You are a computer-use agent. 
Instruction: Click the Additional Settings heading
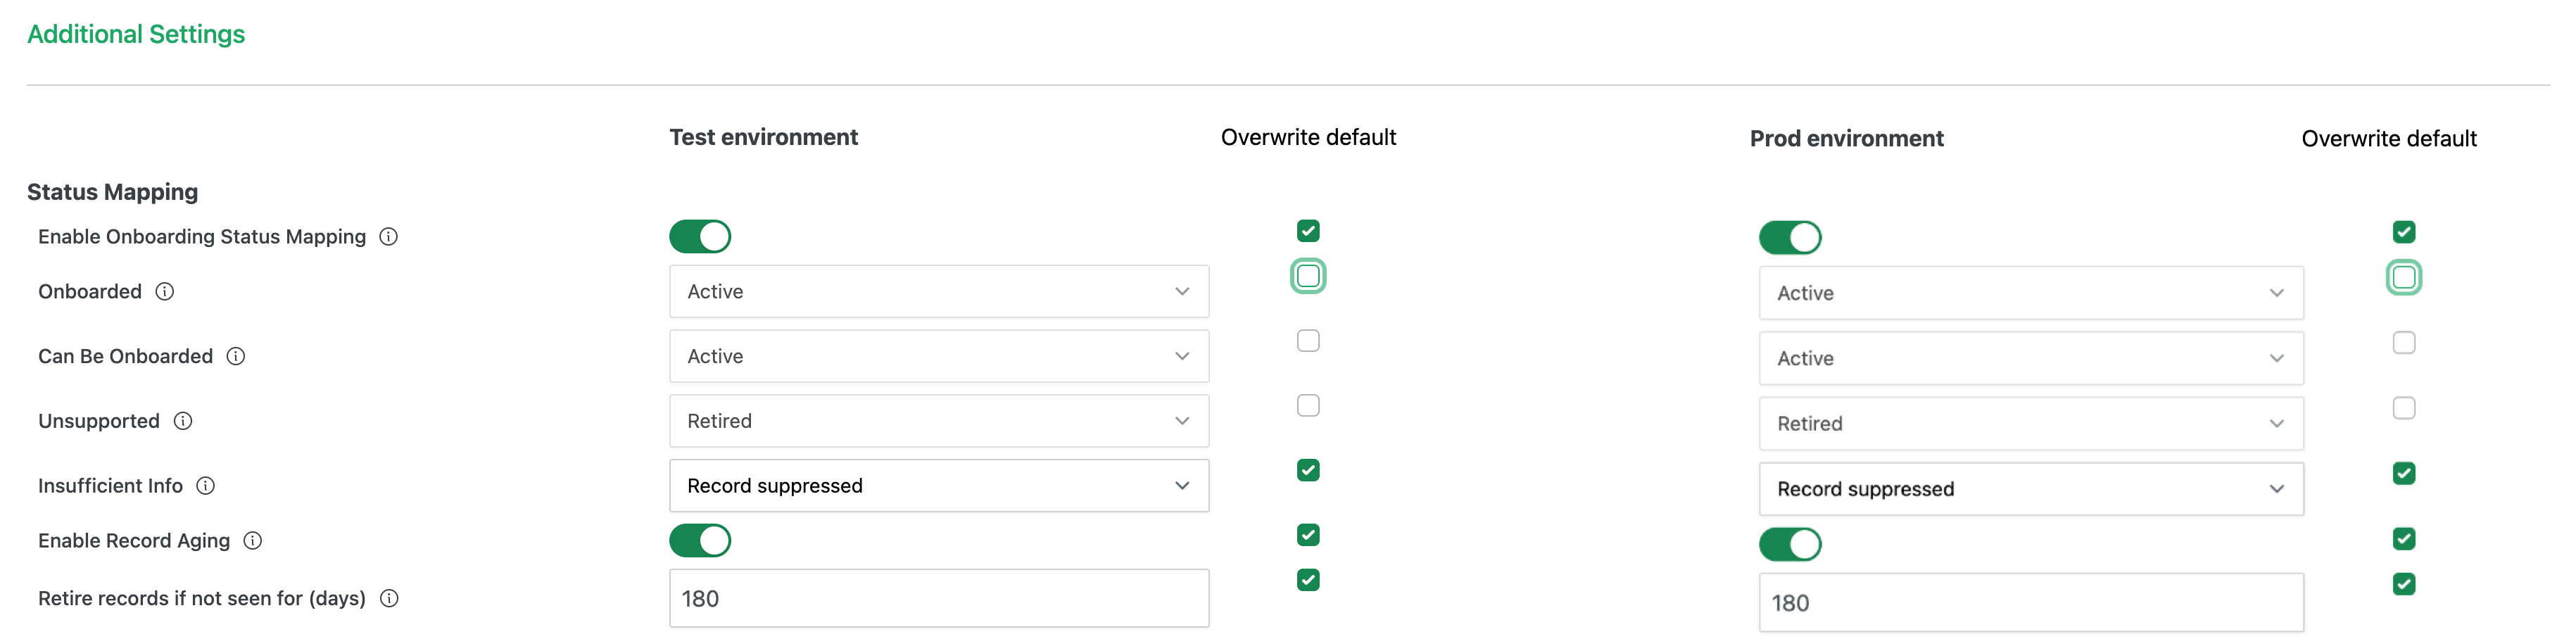pyautogui.click(x=136, y=34)
